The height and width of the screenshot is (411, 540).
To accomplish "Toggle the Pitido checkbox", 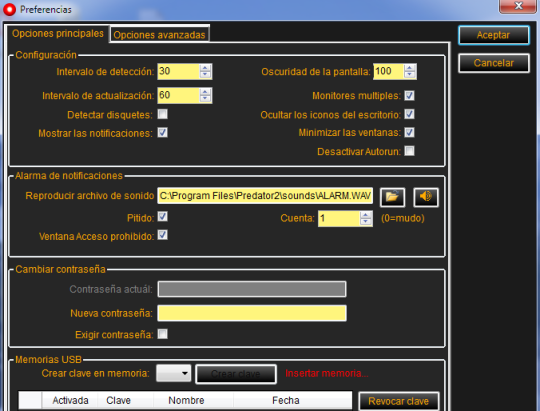I will pyautogui.click(x=163, y=217).
